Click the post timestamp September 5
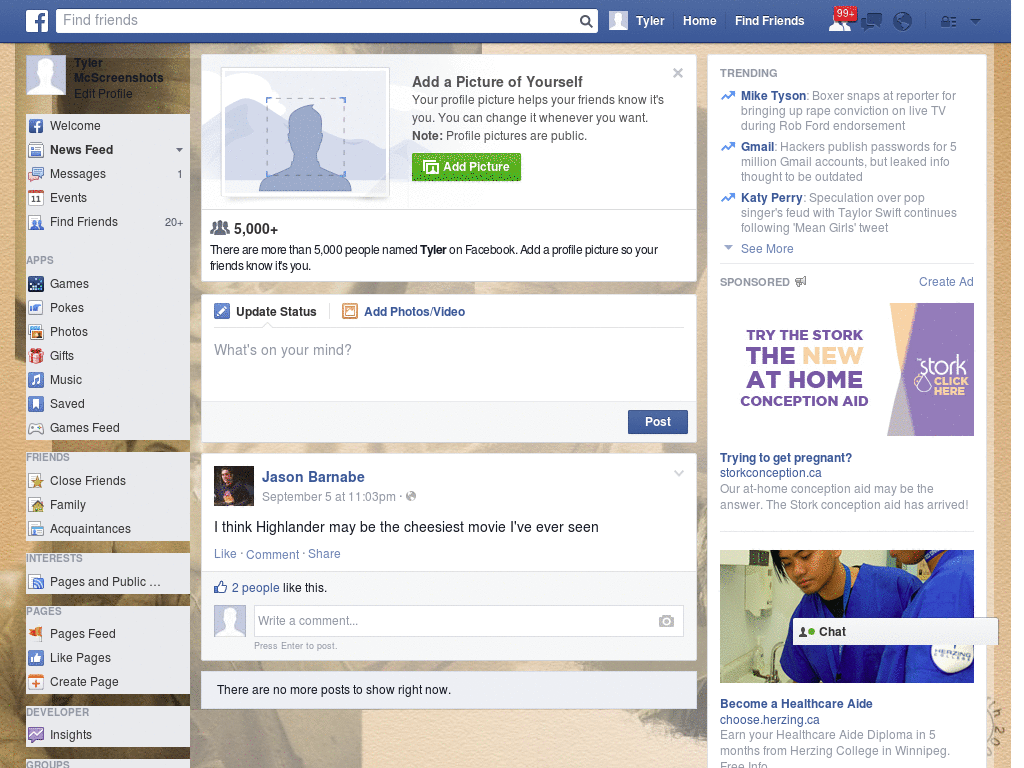The image size is (1024, 768). tap(328, 497)
